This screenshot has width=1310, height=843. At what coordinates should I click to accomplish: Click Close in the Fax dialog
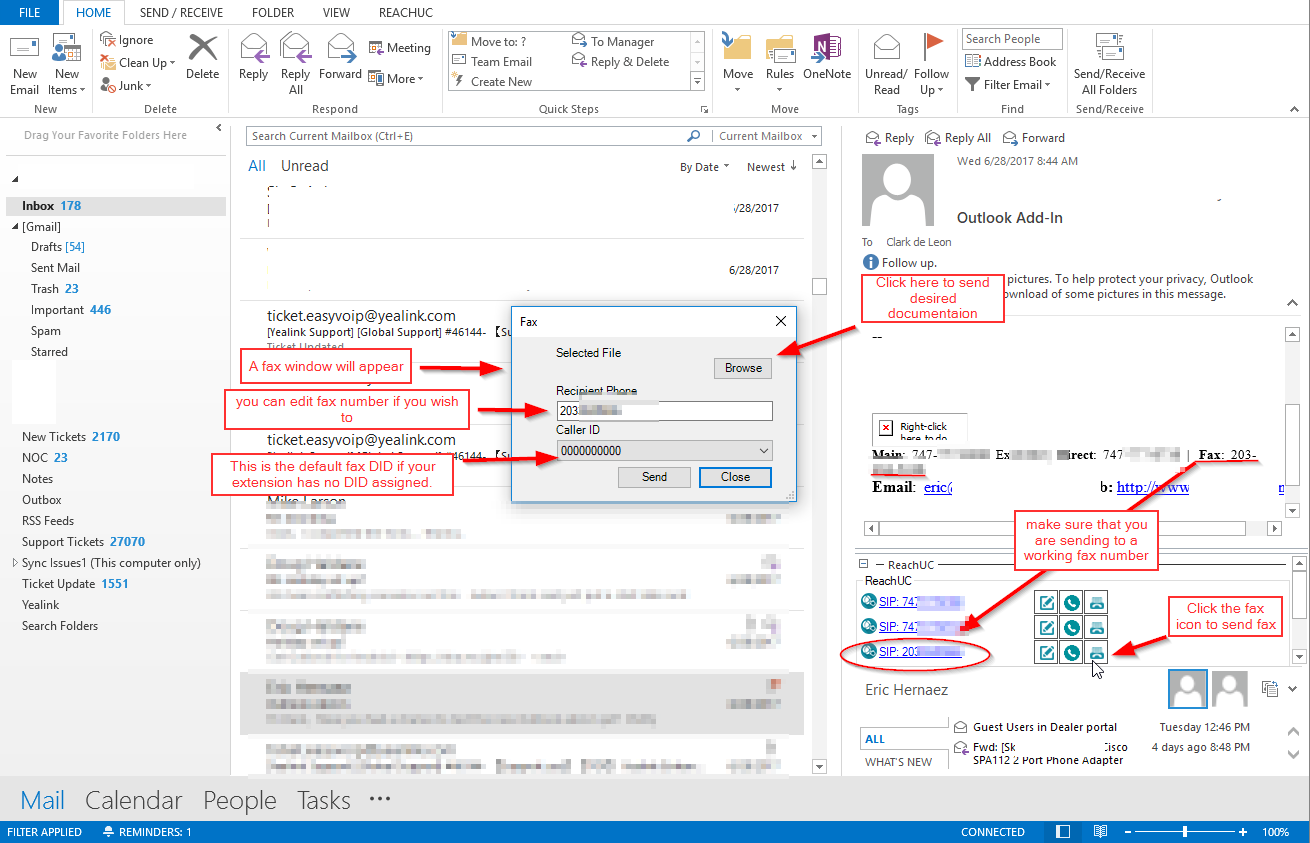click(x=735, y=477)
